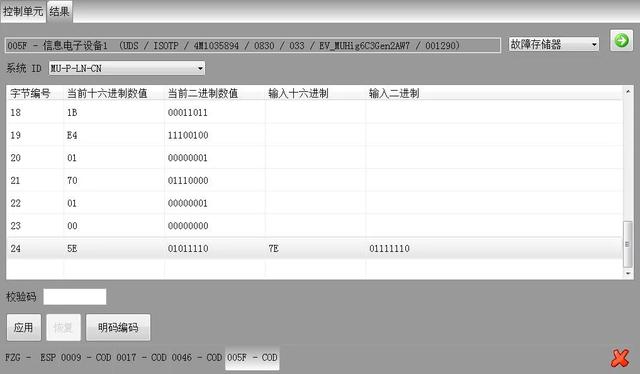The width and height of the screenshot is (640, 374).
Task: Click hex value 70
Action: tap(72, 180)
